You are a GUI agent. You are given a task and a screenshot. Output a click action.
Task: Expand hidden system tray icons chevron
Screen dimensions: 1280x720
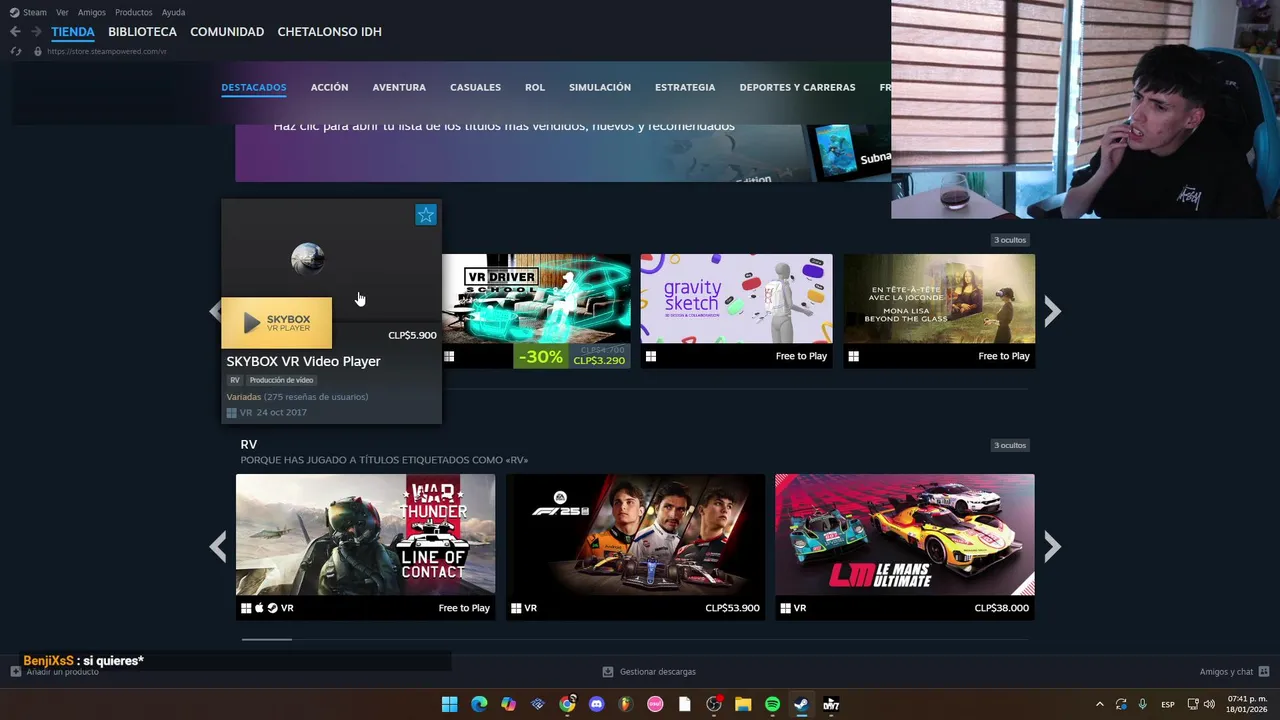coord(1100,704)
